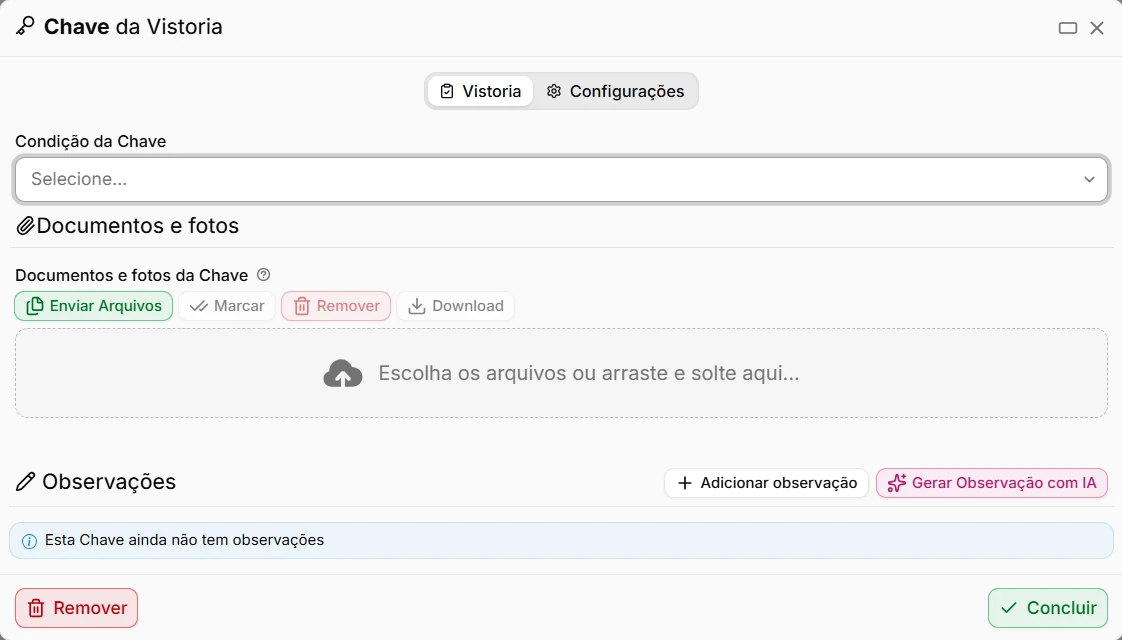Screen dimensions: 1122x640
Task: Click the 'Condição da Chave' label
Action: point(91,142)
